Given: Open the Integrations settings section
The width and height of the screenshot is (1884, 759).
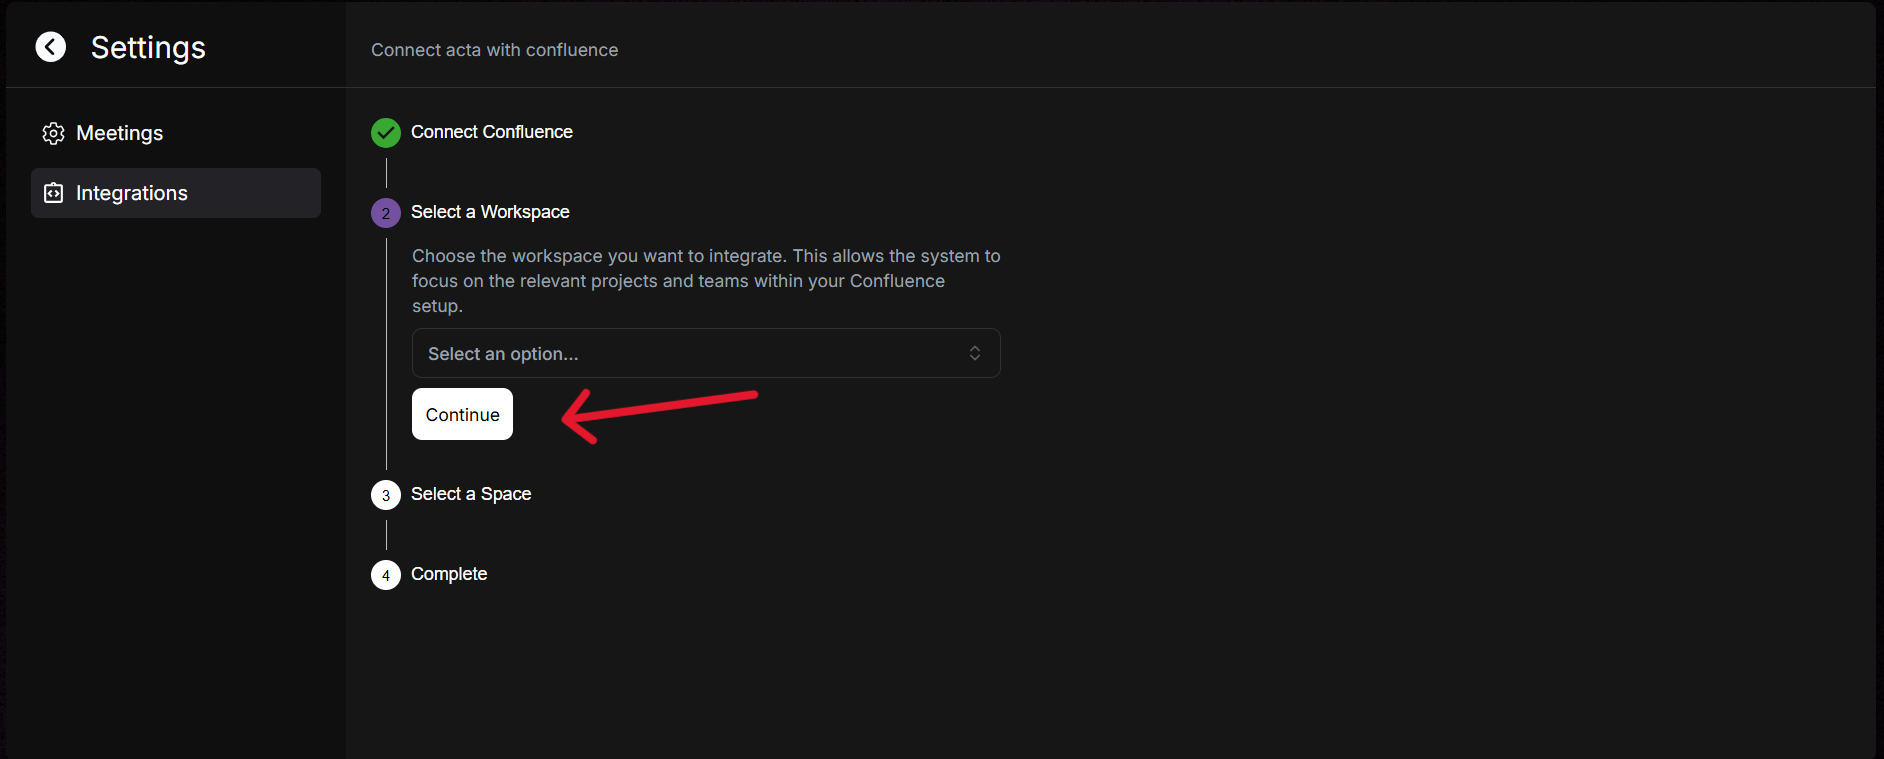Looking at the screenshot, I should 176,193.
